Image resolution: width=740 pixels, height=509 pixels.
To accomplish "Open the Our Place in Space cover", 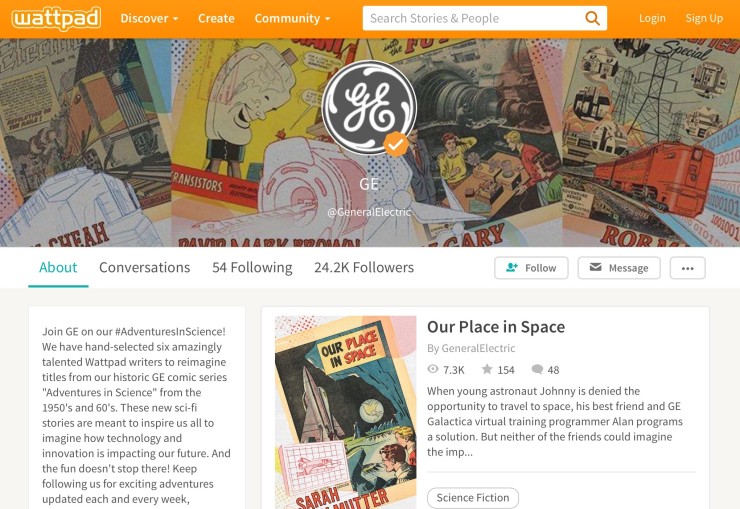I will [345, 412].
